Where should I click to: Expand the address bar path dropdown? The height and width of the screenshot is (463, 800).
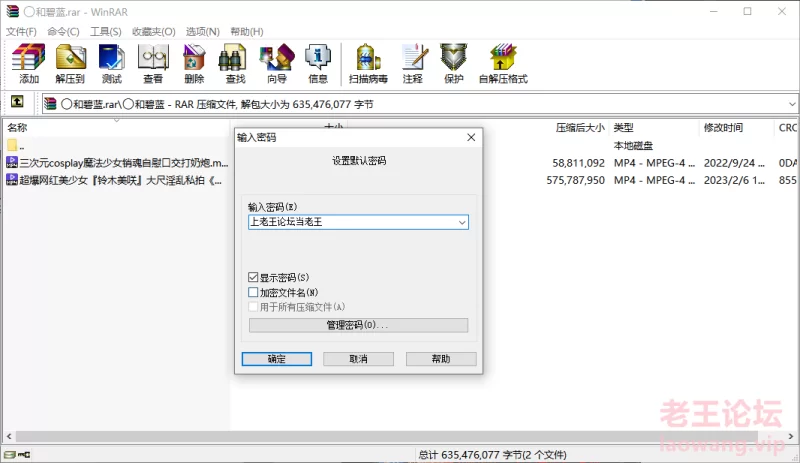click(x=792, y=104)
